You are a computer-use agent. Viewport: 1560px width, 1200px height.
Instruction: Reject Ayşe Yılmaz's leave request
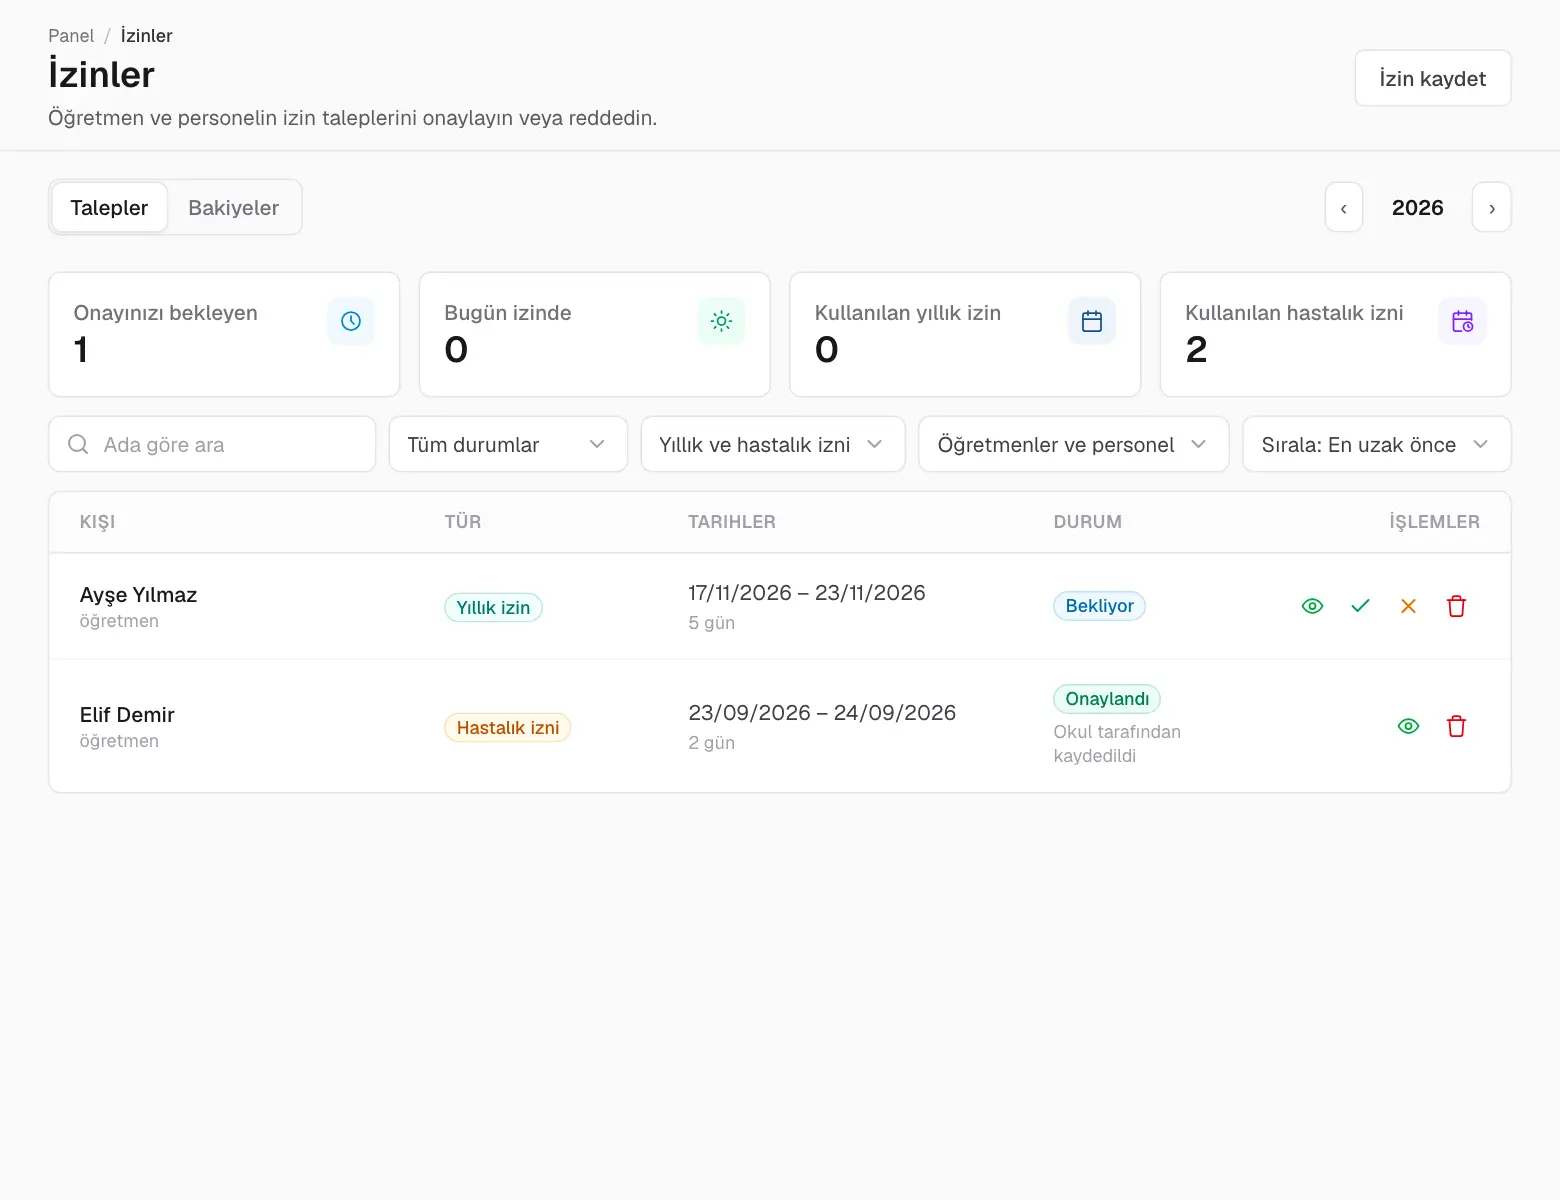pos(1408,606)
